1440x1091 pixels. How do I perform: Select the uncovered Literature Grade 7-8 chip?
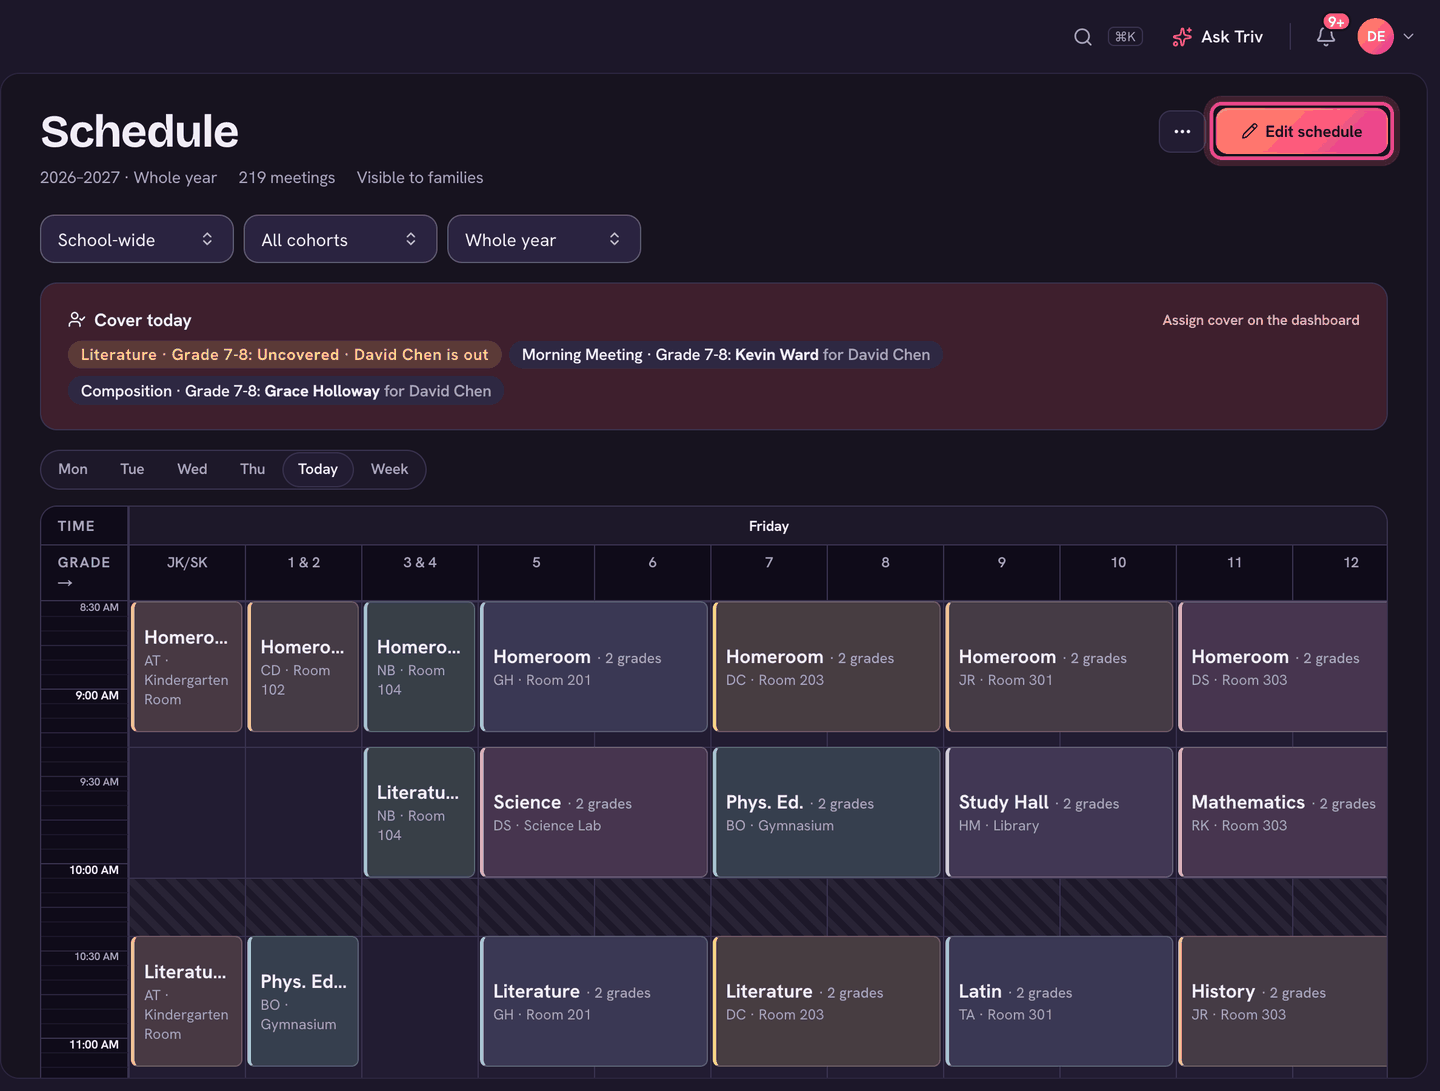[284, 355]
